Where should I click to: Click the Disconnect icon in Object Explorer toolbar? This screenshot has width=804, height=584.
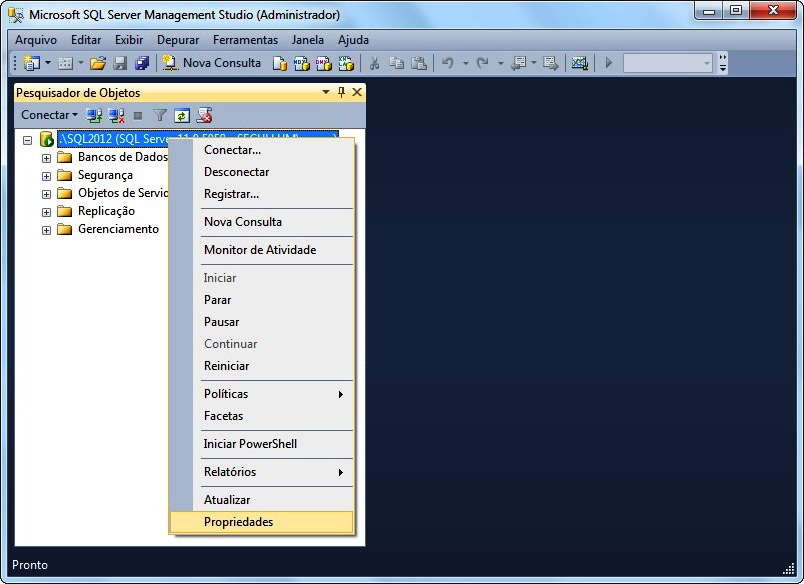(116, 116)
